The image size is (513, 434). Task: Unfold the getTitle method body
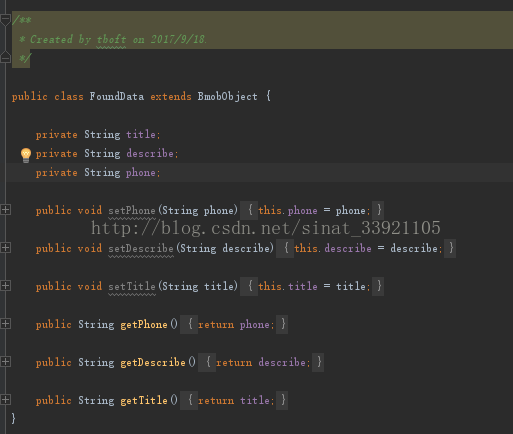[5, 400]
